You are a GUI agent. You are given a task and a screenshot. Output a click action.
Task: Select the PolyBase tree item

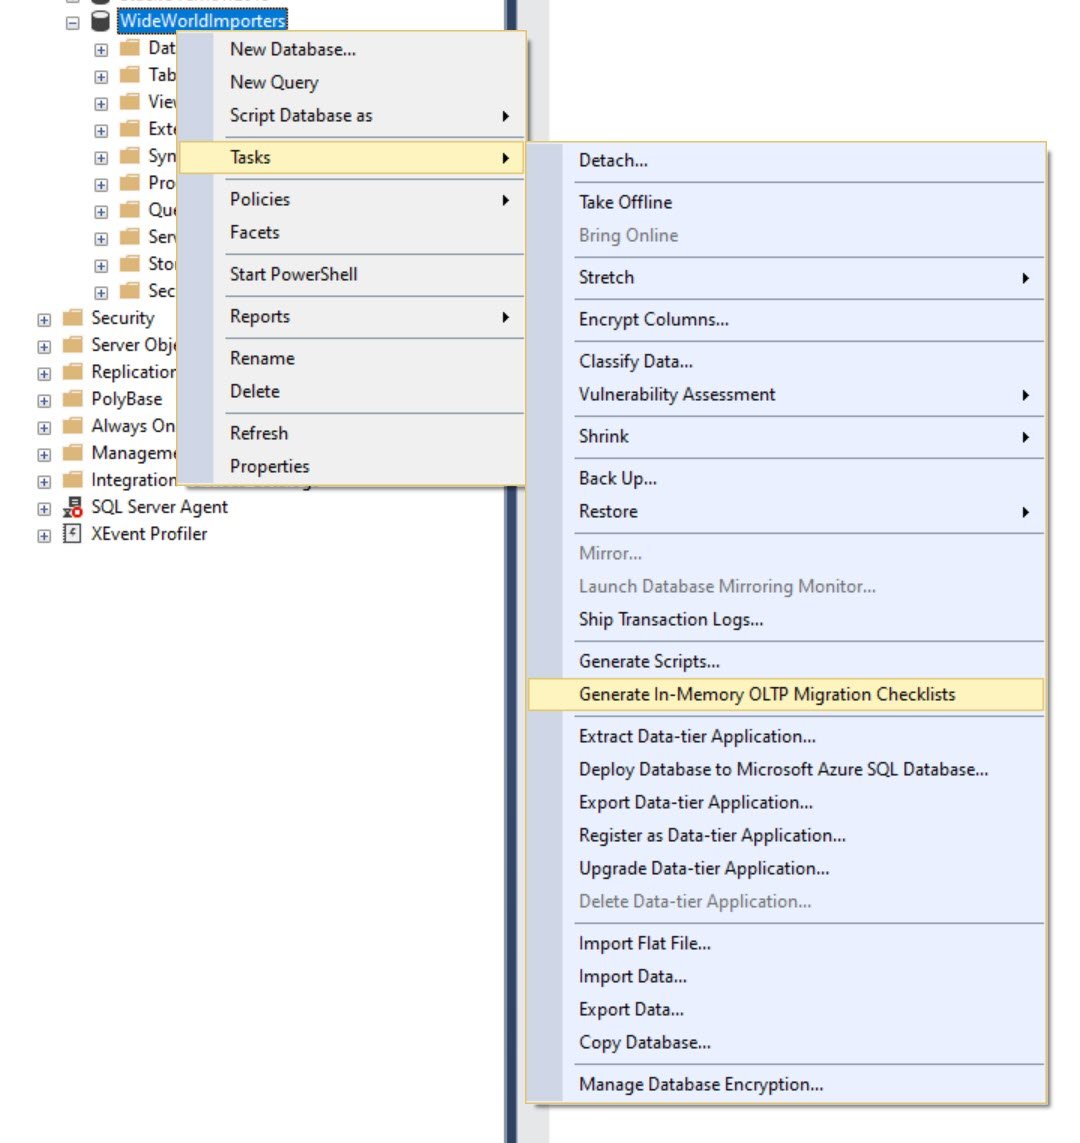tap(126, 399)
